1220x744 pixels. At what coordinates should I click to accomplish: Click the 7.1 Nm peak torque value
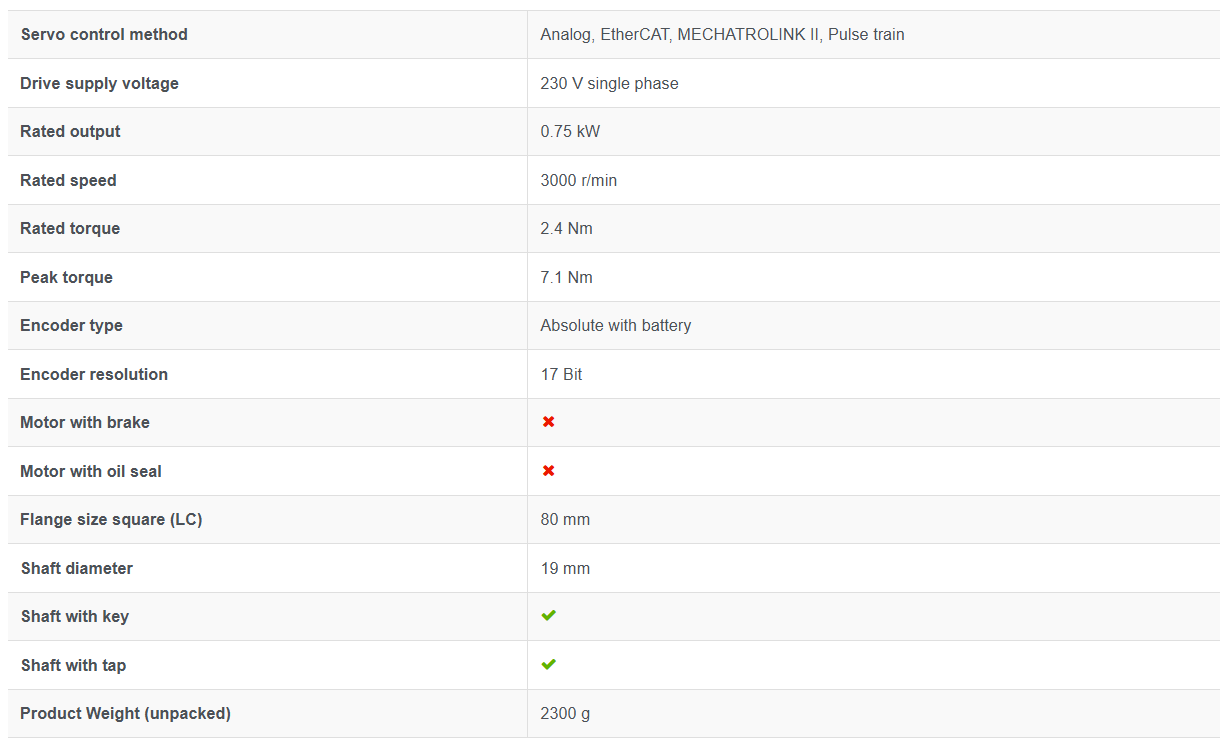pos(566,277)
